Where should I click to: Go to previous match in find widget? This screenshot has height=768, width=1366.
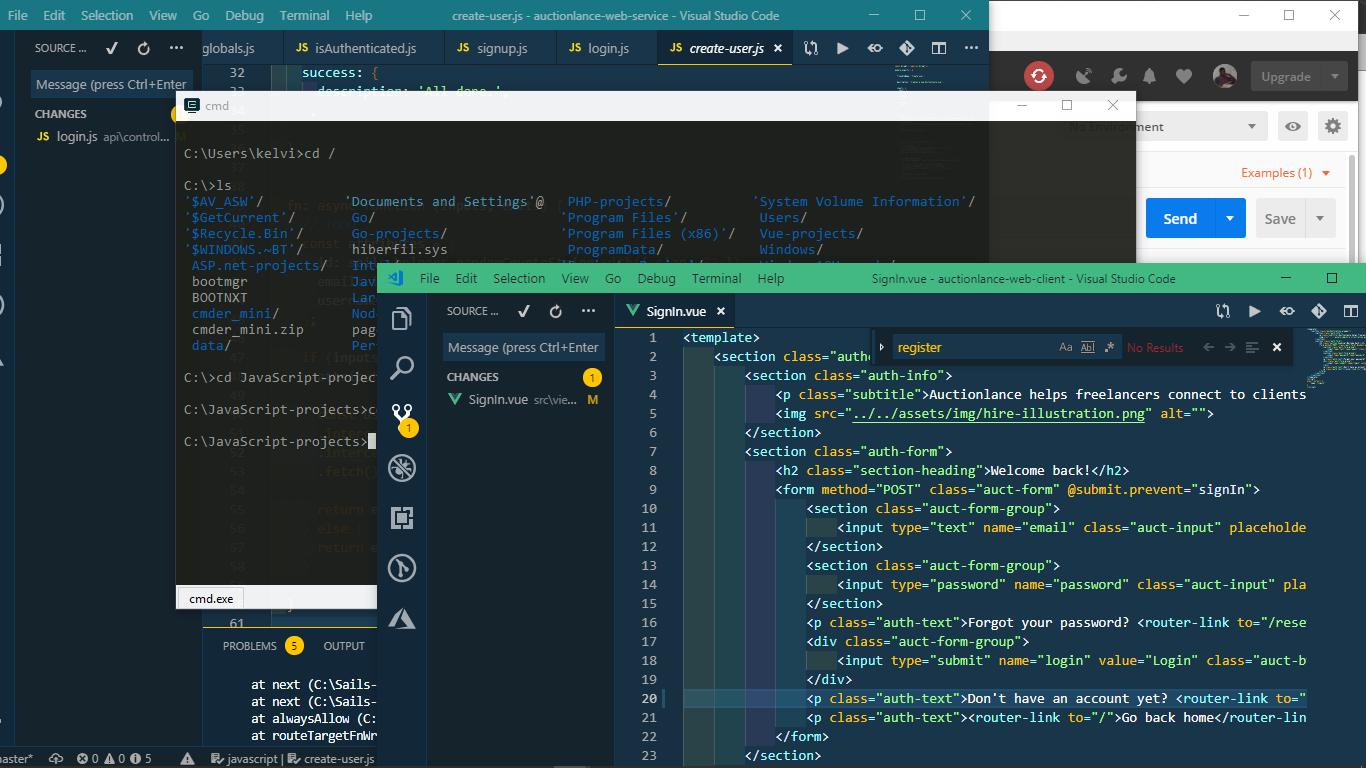(1208, 347)
